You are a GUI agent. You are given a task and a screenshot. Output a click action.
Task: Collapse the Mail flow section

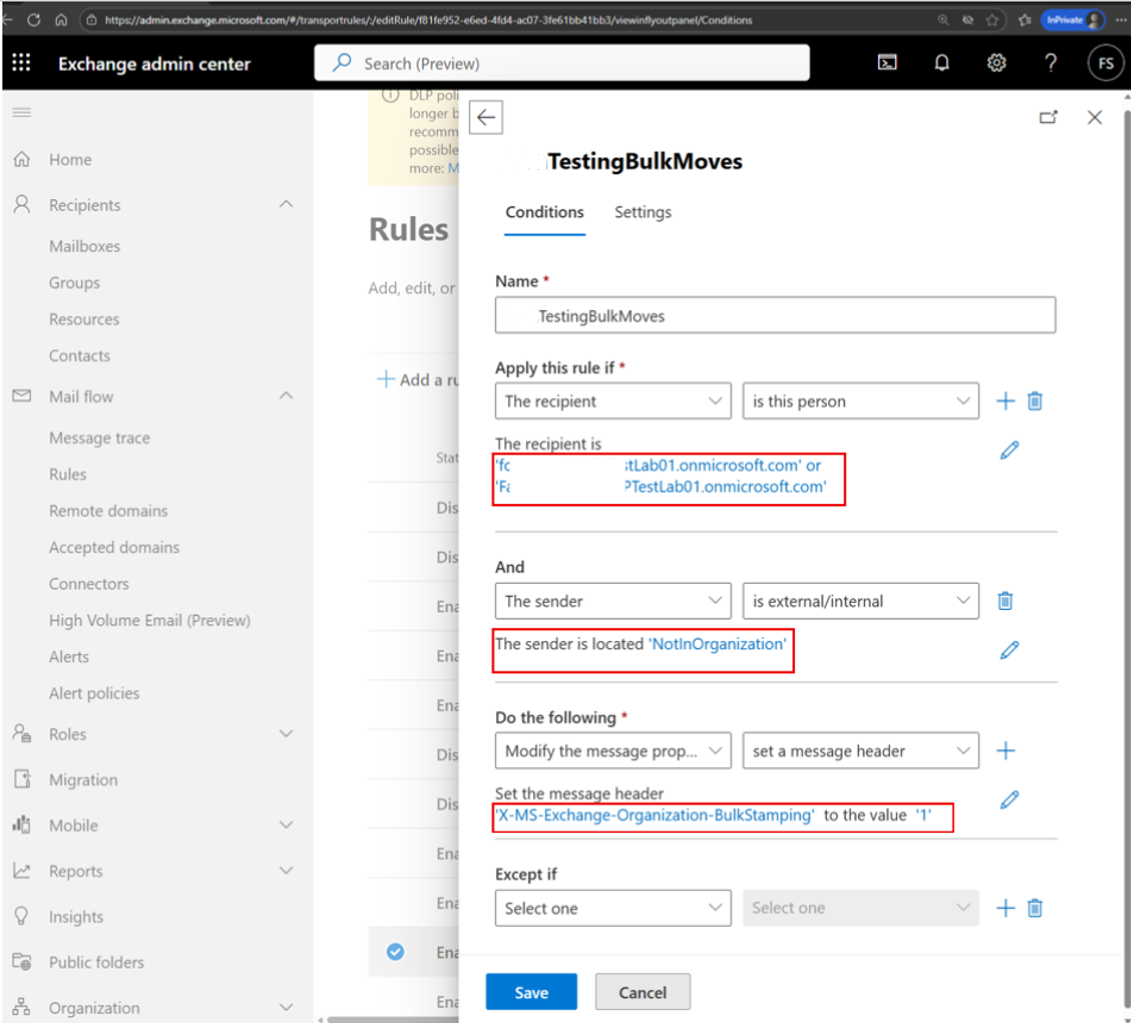coord(287,396)
